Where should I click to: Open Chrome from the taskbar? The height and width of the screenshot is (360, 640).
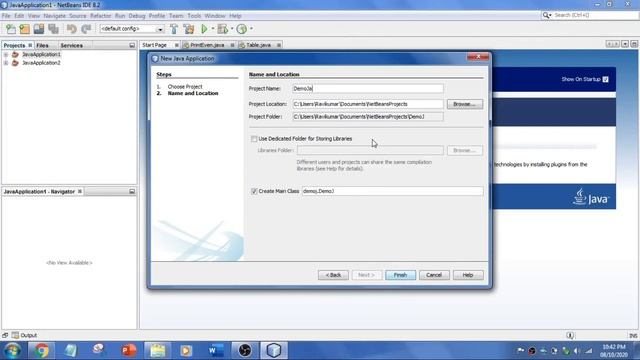[41, 351]
